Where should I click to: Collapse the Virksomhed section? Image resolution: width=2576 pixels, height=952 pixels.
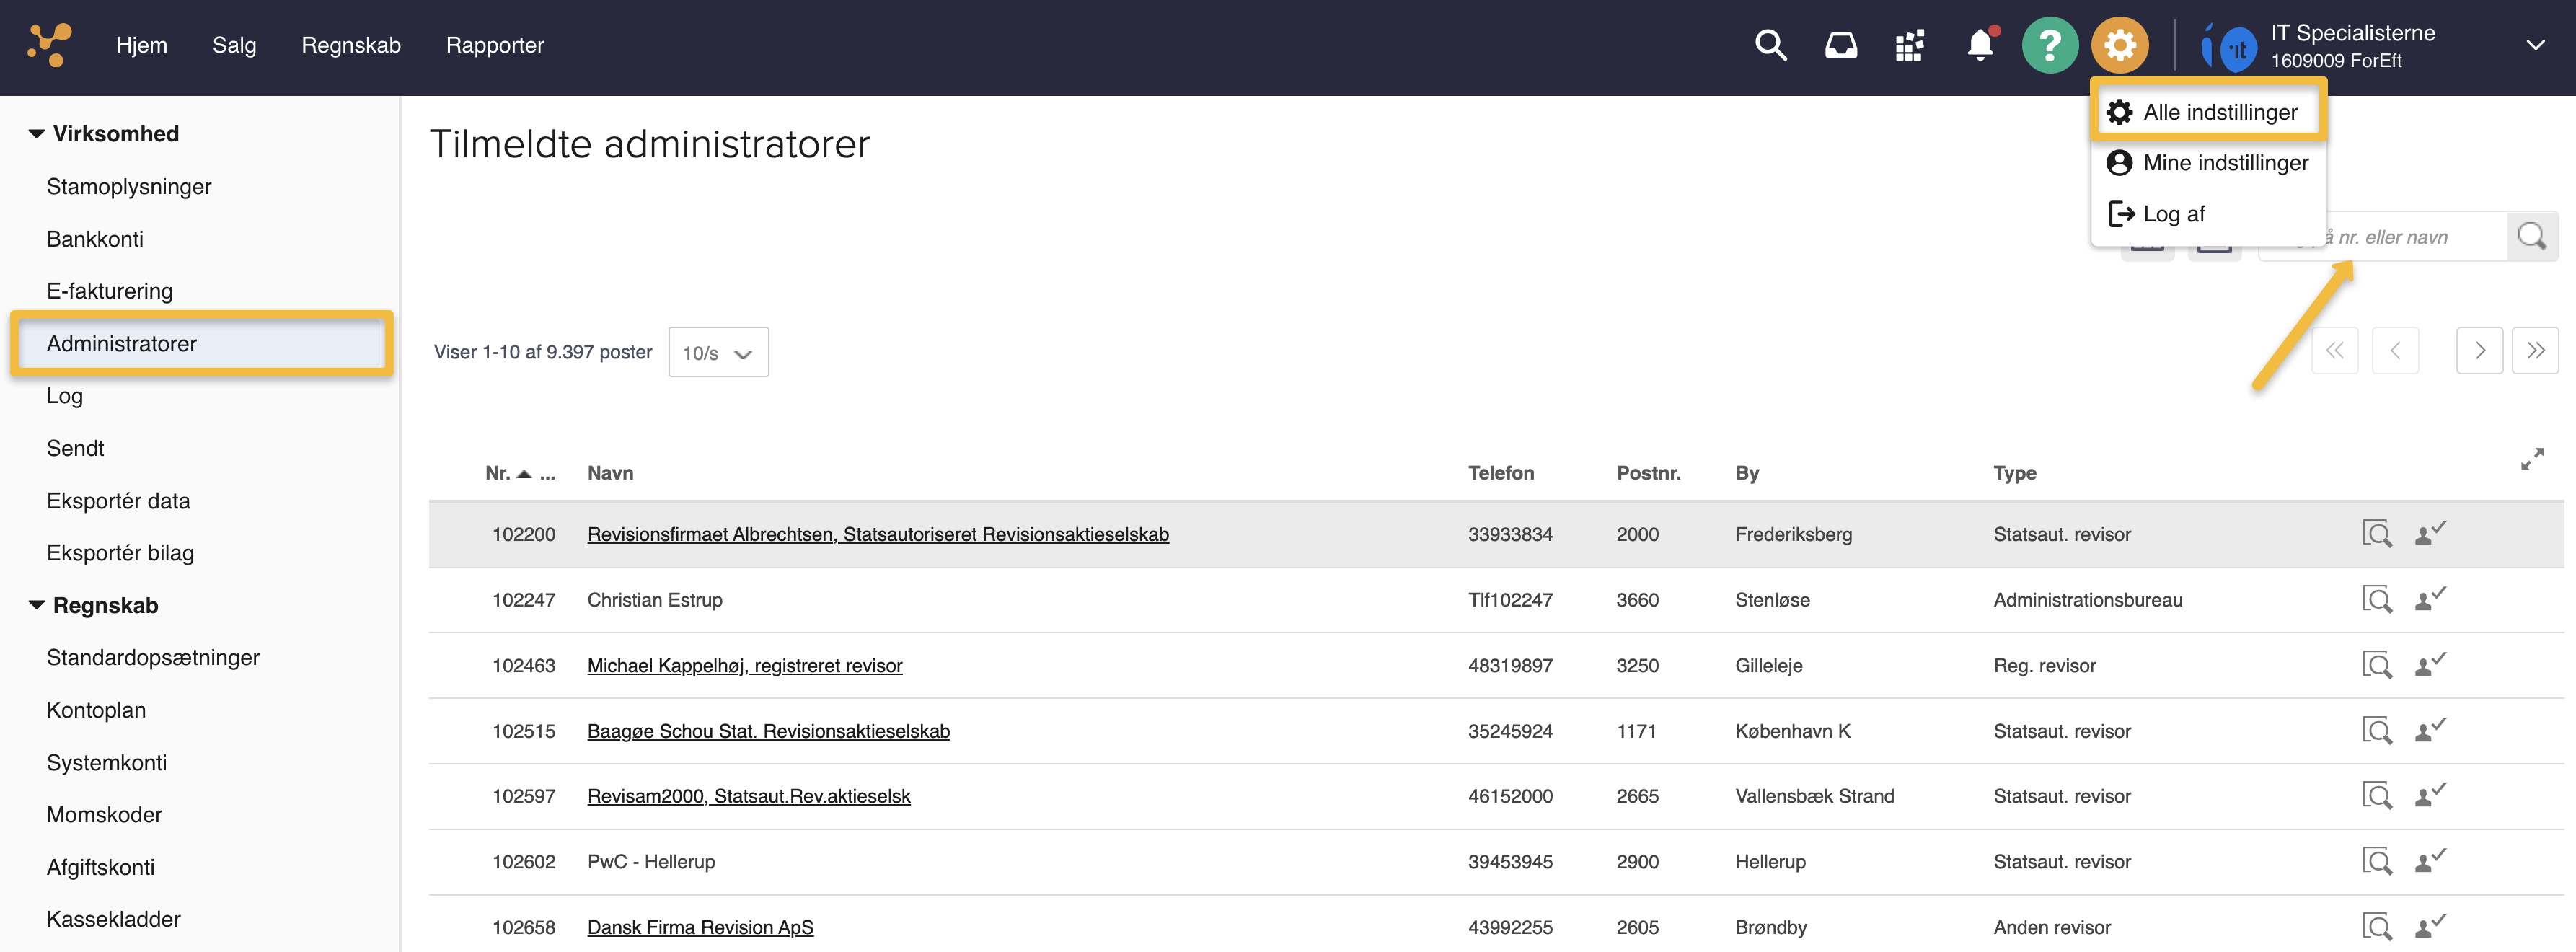[37, 134]
